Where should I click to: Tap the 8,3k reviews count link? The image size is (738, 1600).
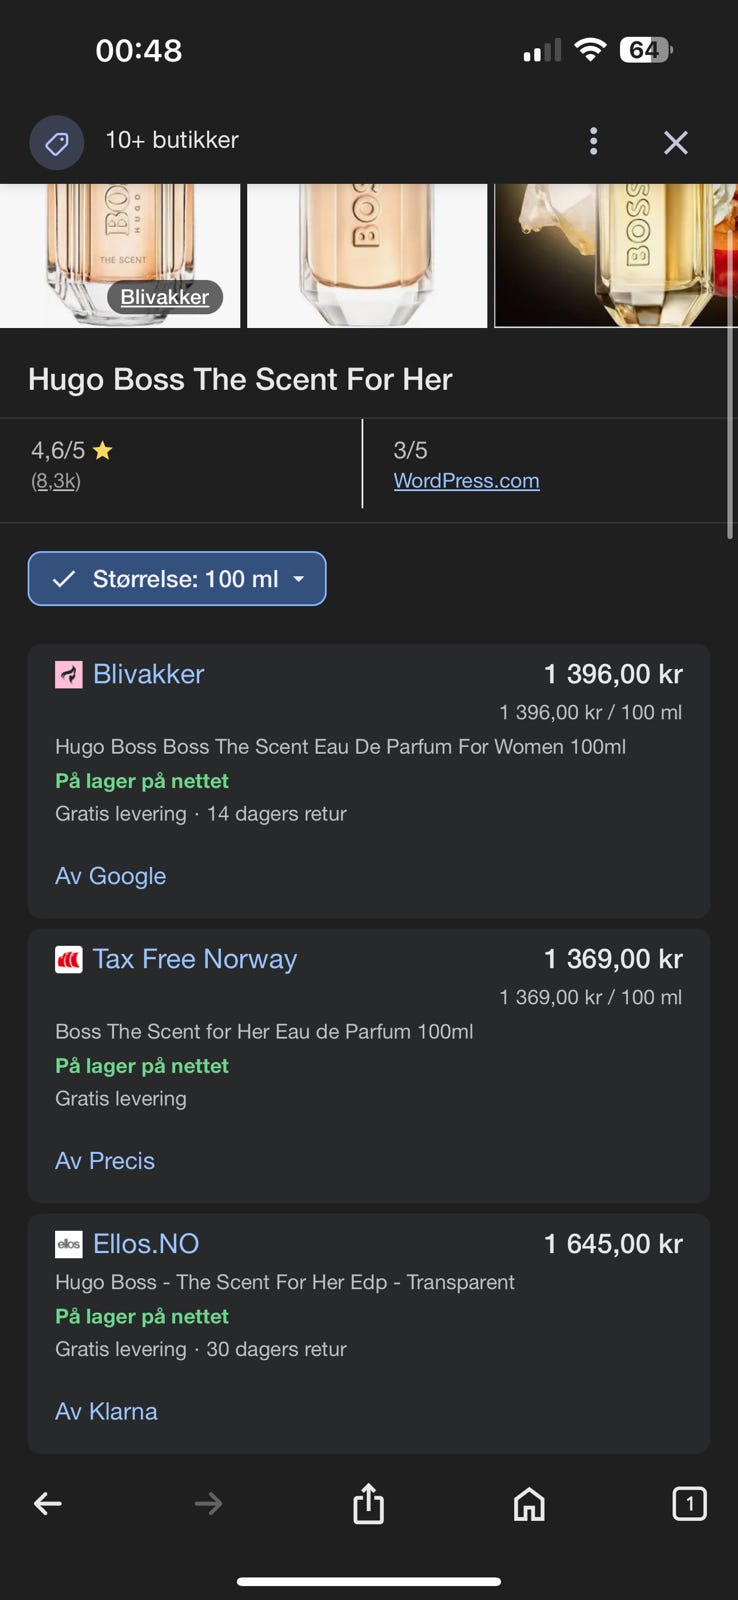[x=56, y=481]
